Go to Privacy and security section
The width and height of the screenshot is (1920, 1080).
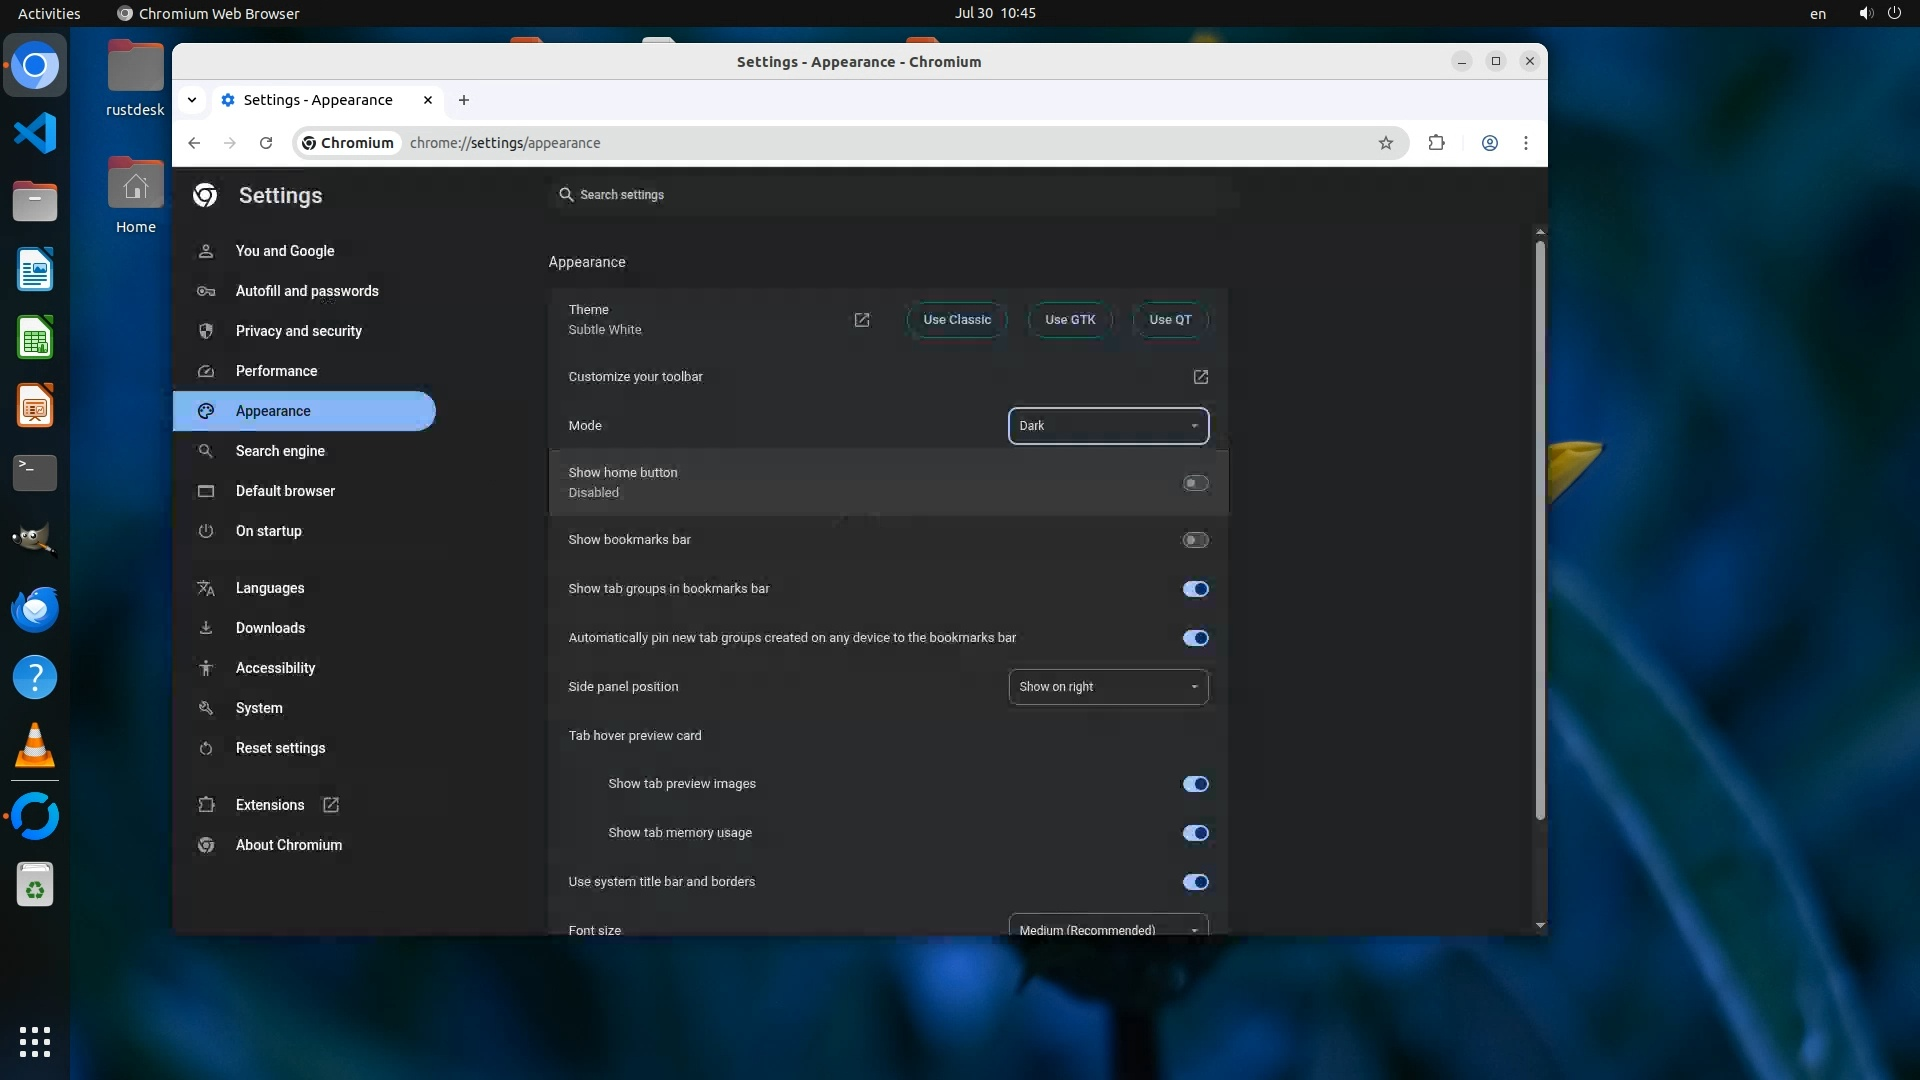[x=298, y=331]
